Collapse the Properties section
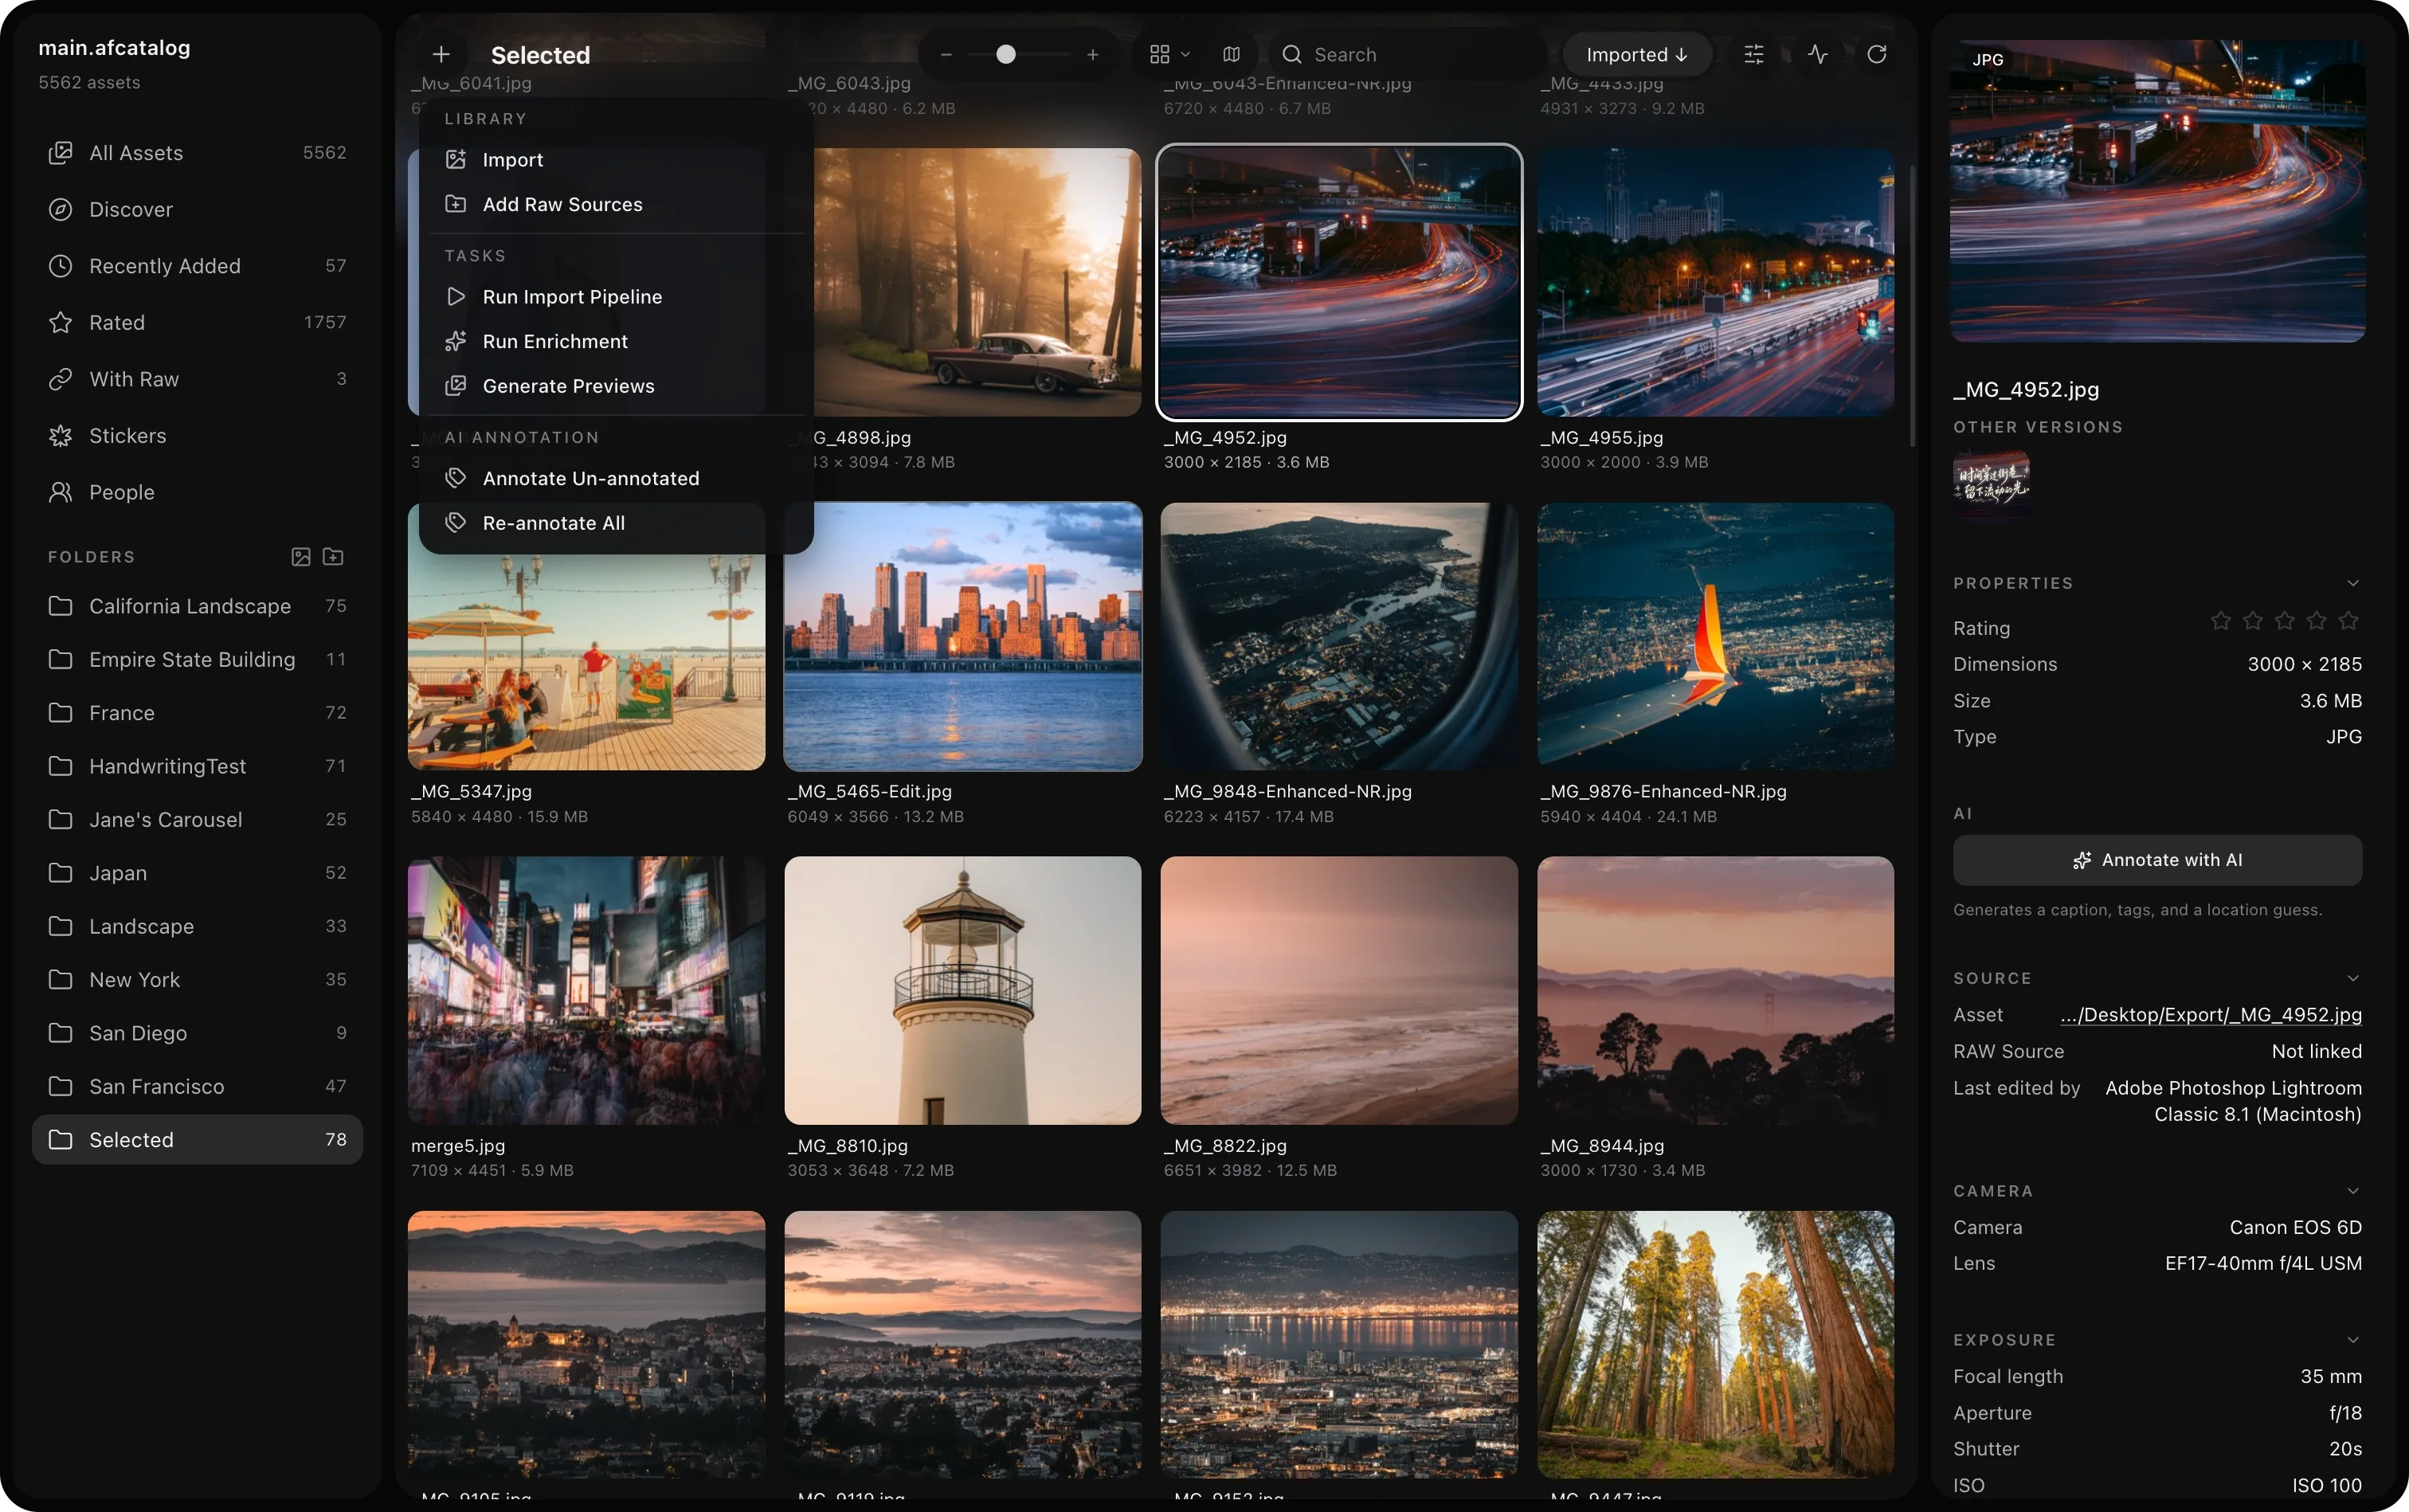Image resolution: width=2409 pixels, height=1512 pixels. 2353,583
